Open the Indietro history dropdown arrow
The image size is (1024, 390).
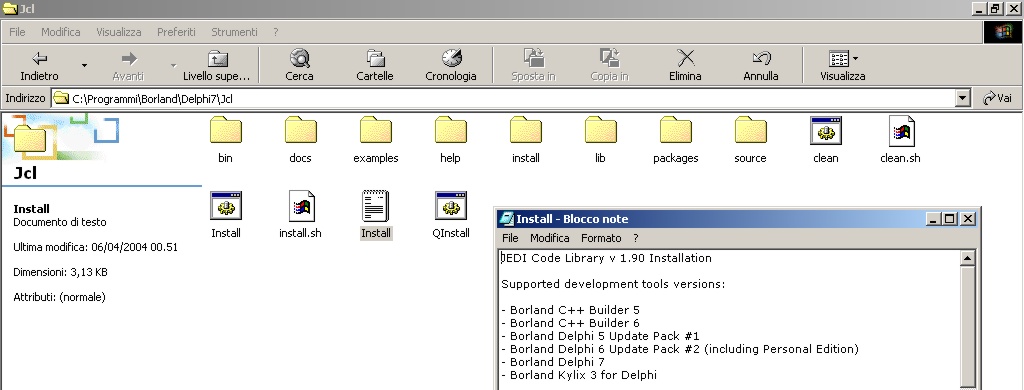[x=84, y=65]
